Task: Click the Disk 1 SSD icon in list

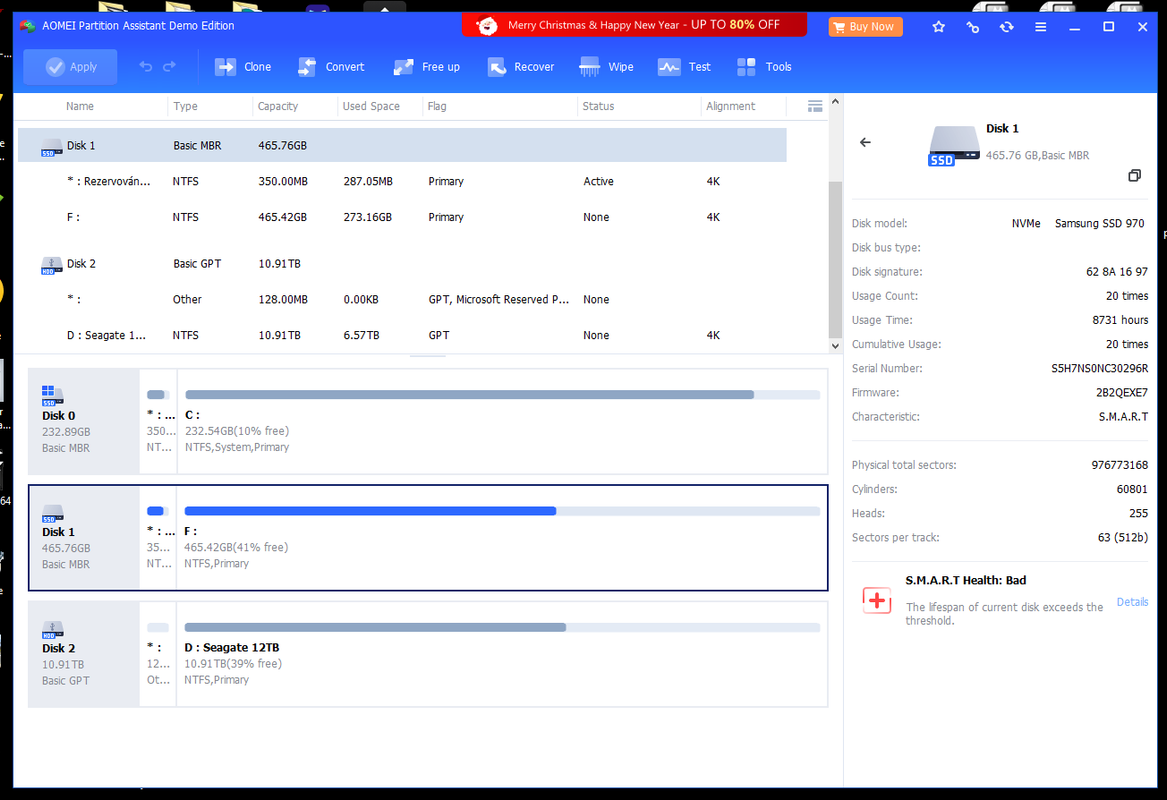Action: (x=51, y=147)
